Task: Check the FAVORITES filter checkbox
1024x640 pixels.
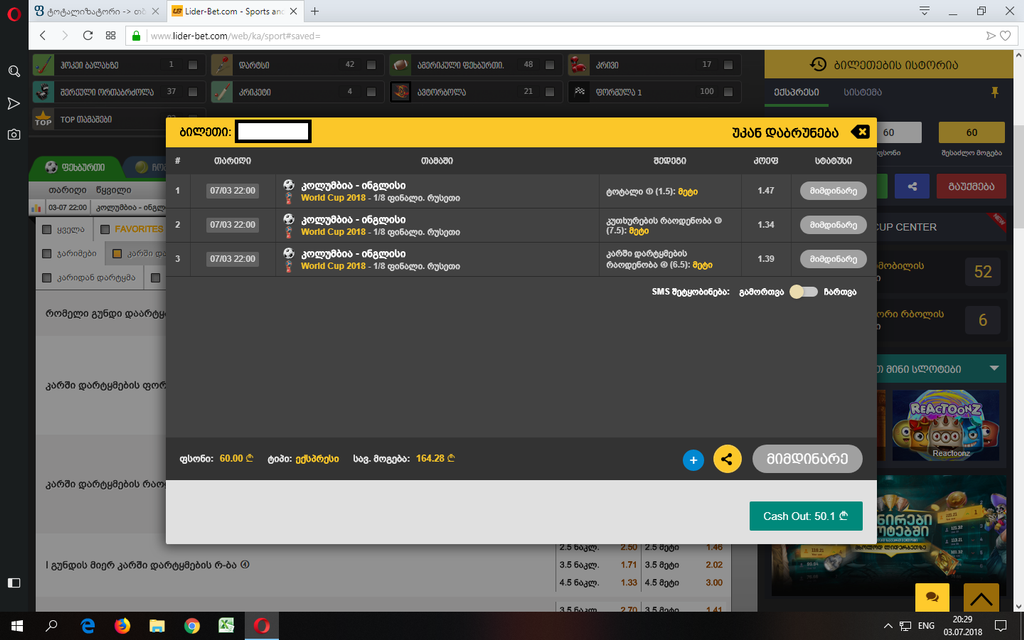Action: click(104, 229)
